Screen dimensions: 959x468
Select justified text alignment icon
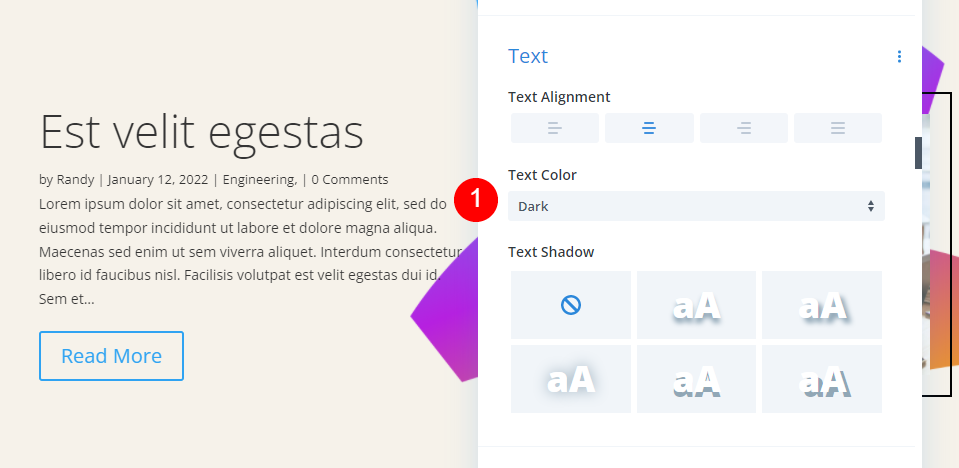click(x=838, y=128)
